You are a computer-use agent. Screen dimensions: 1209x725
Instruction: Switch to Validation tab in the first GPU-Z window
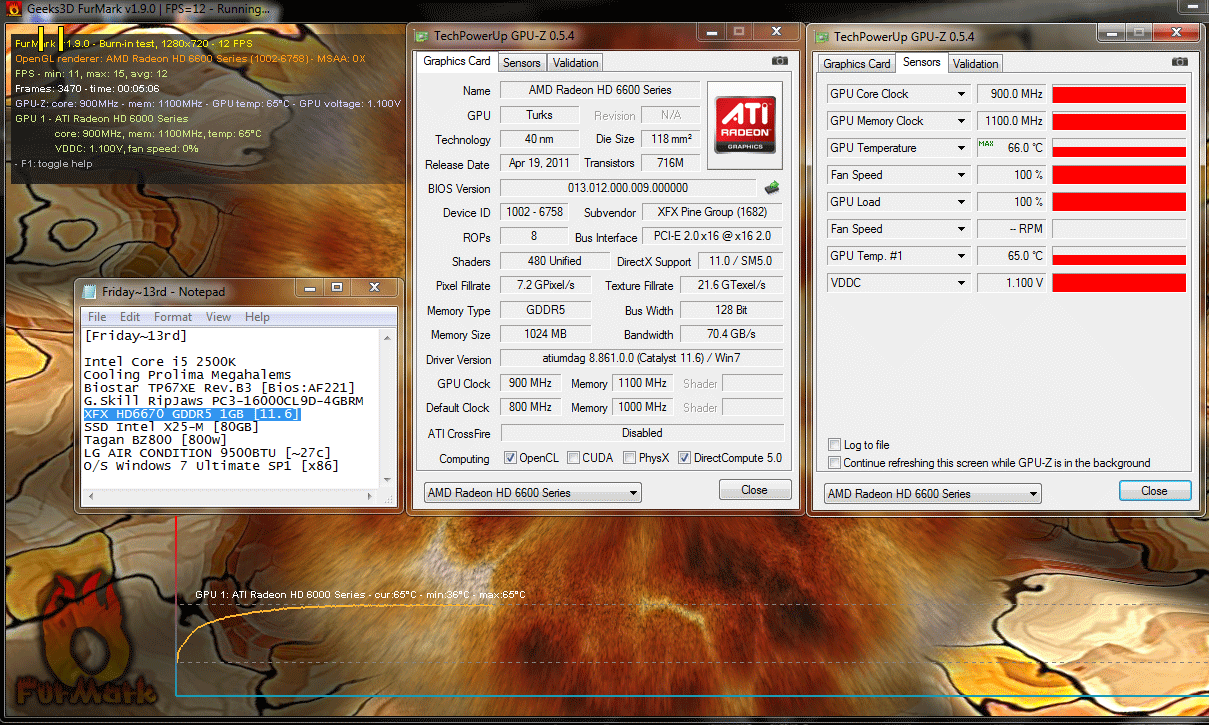pos(576,63)
